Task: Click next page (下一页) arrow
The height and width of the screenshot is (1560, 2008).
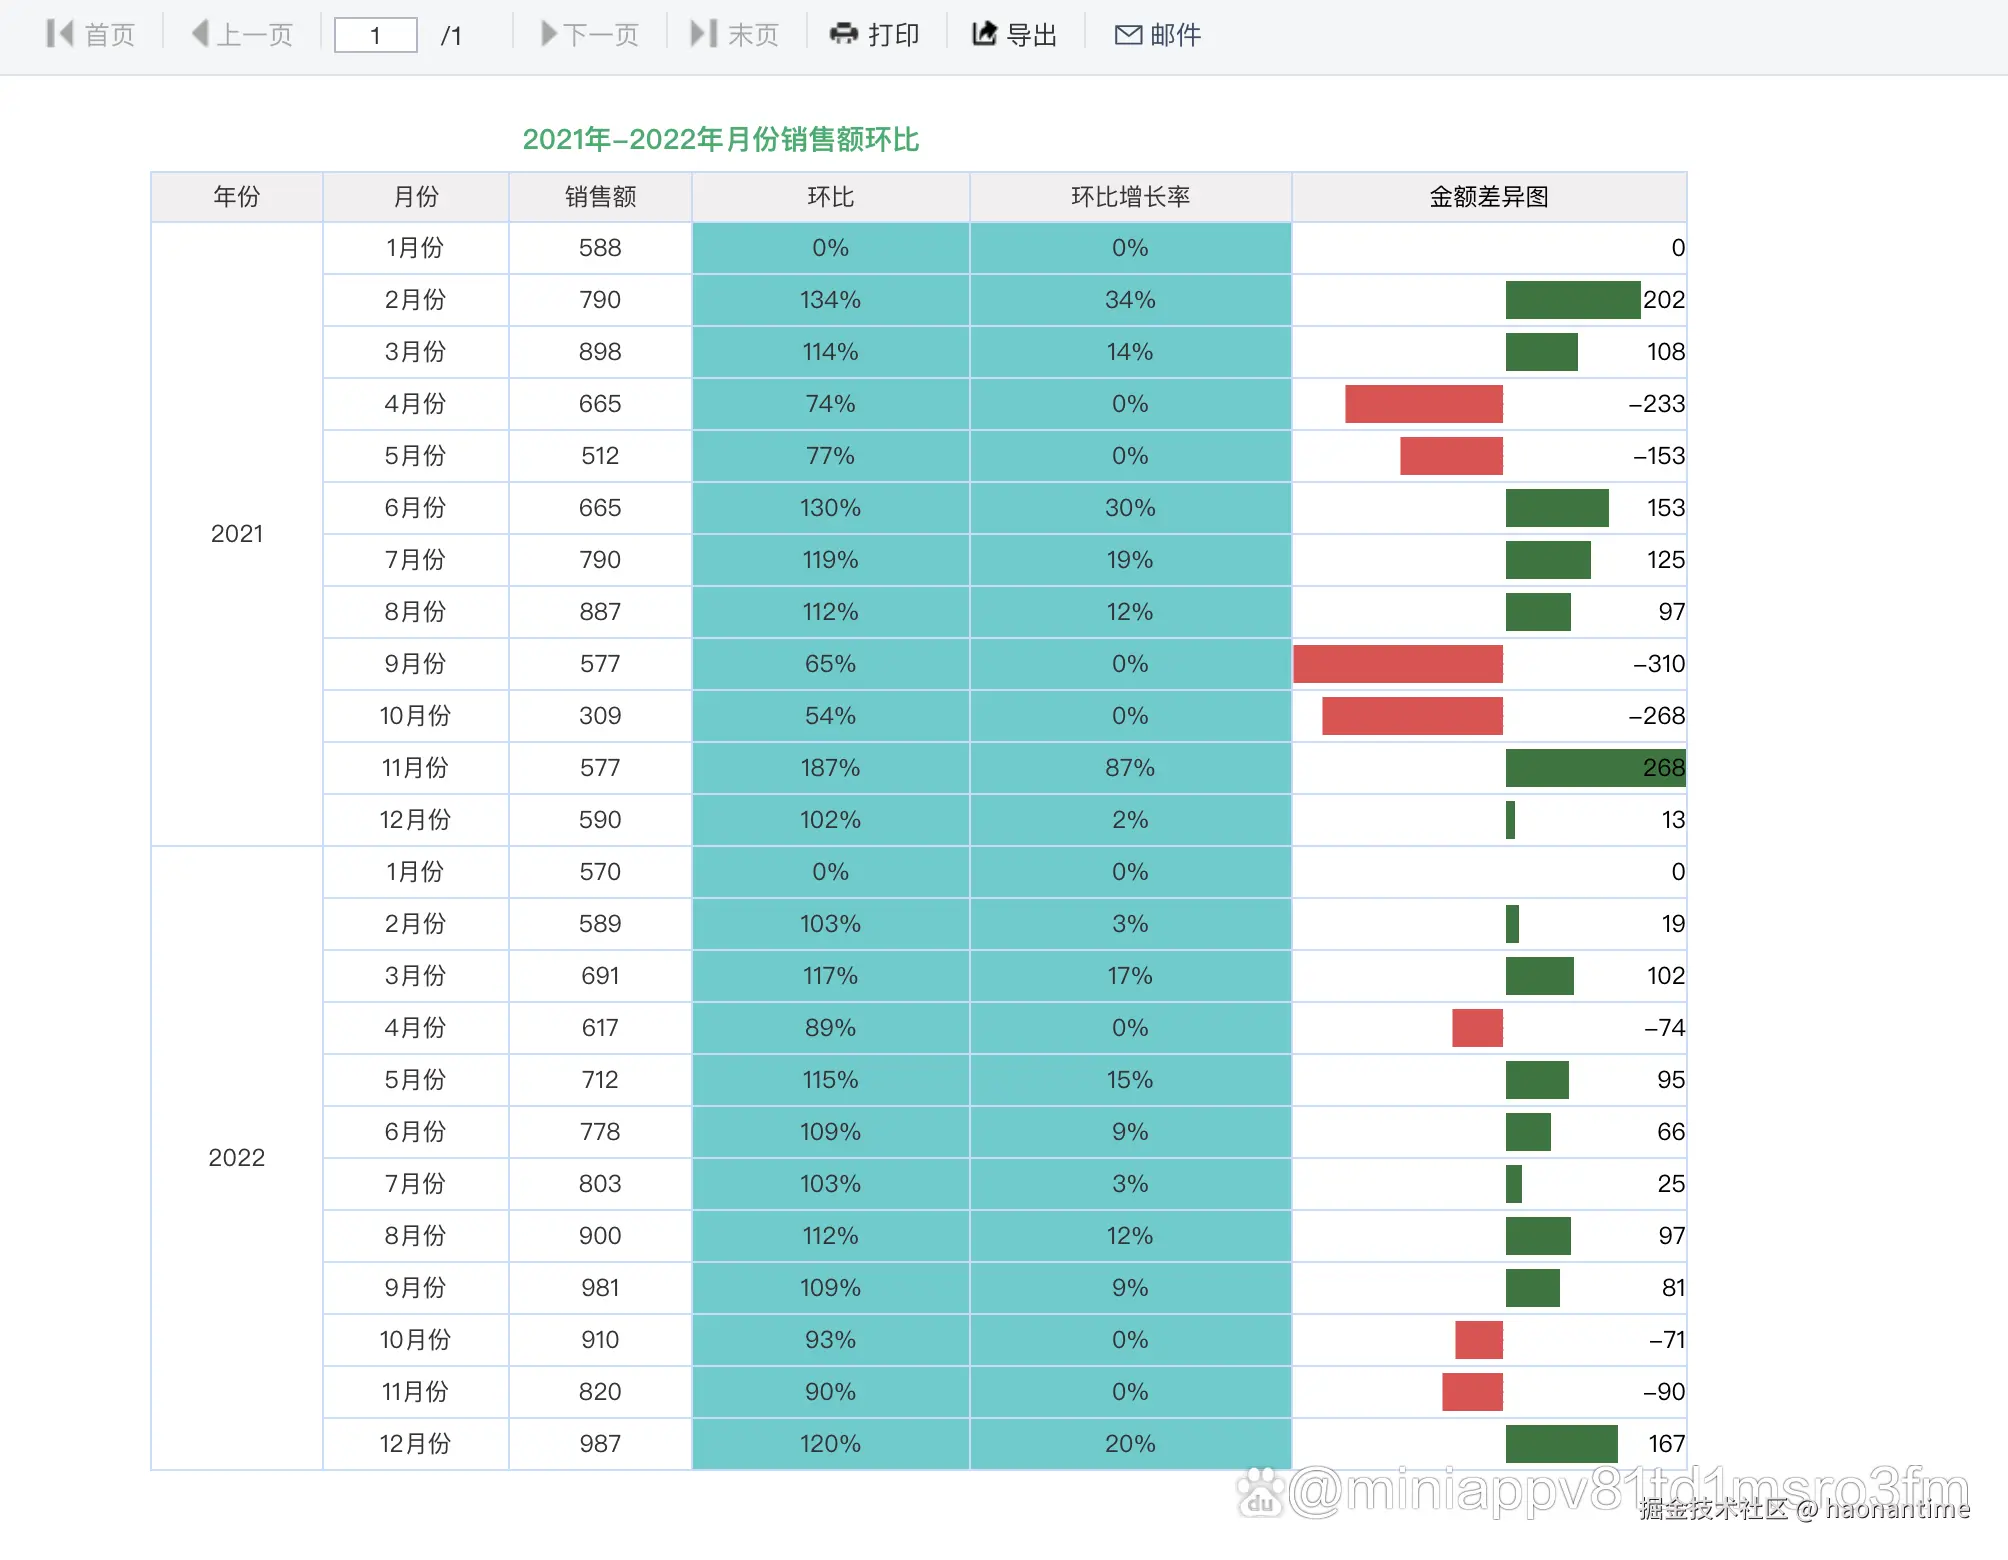Action: [x=549, y=34]
